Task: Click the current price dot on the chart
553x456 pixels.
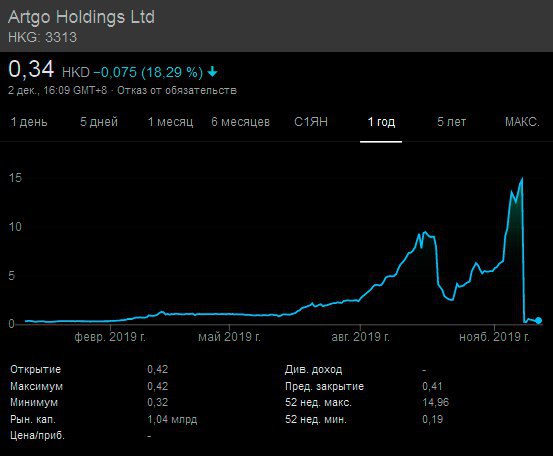Action: pos(538,321)
